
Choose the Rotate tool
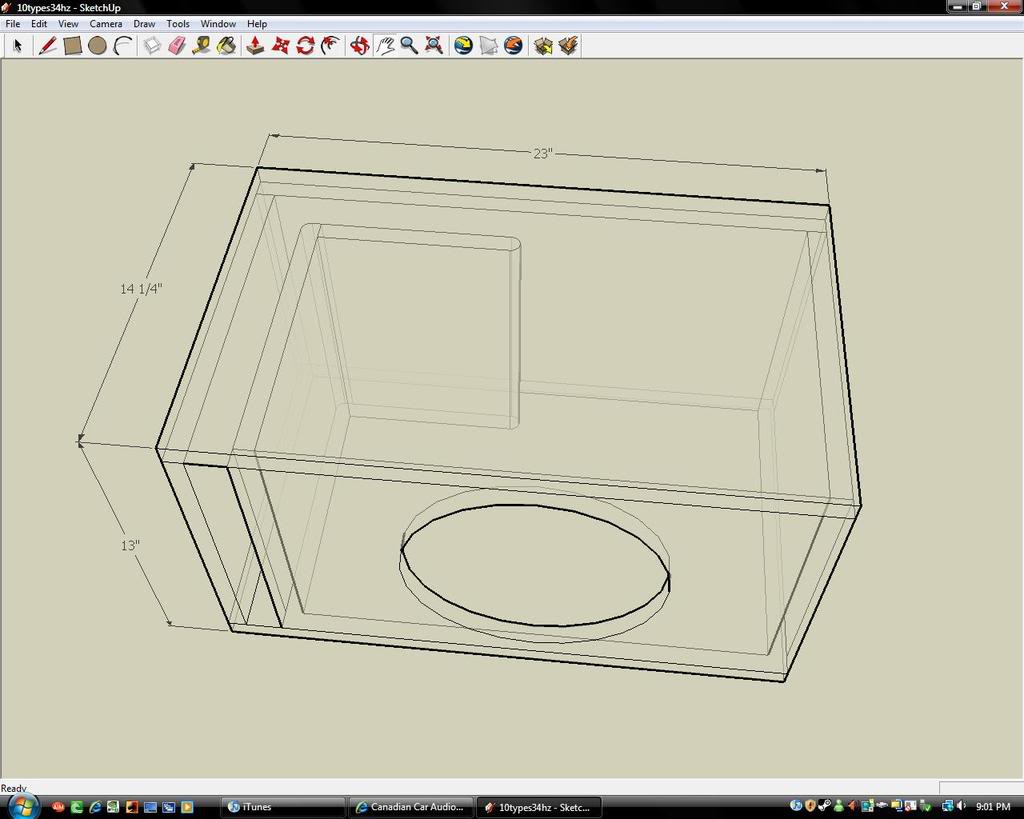pos(306,46)
